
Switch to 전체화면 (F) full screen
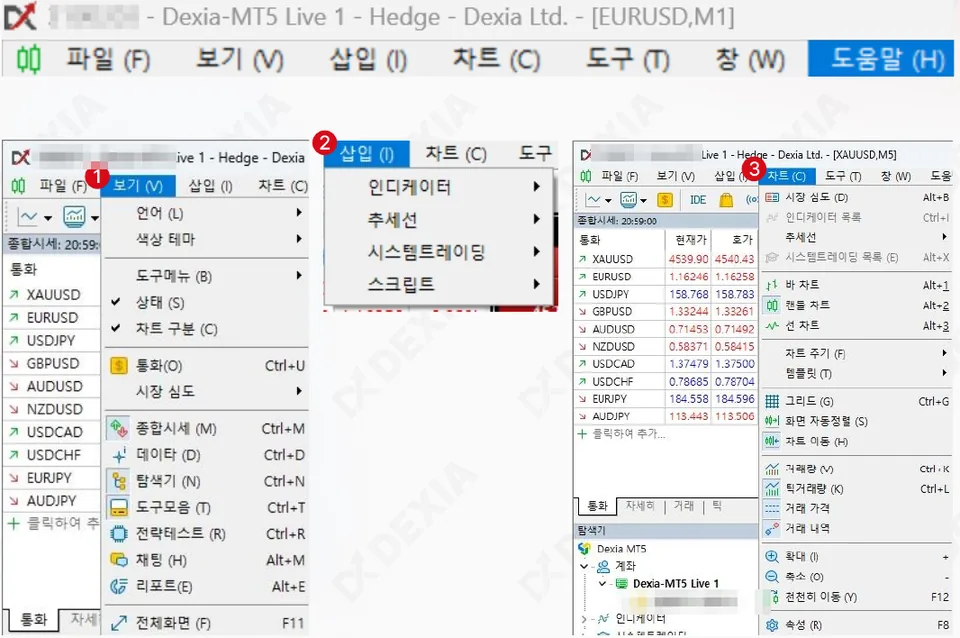pos(206,623)
